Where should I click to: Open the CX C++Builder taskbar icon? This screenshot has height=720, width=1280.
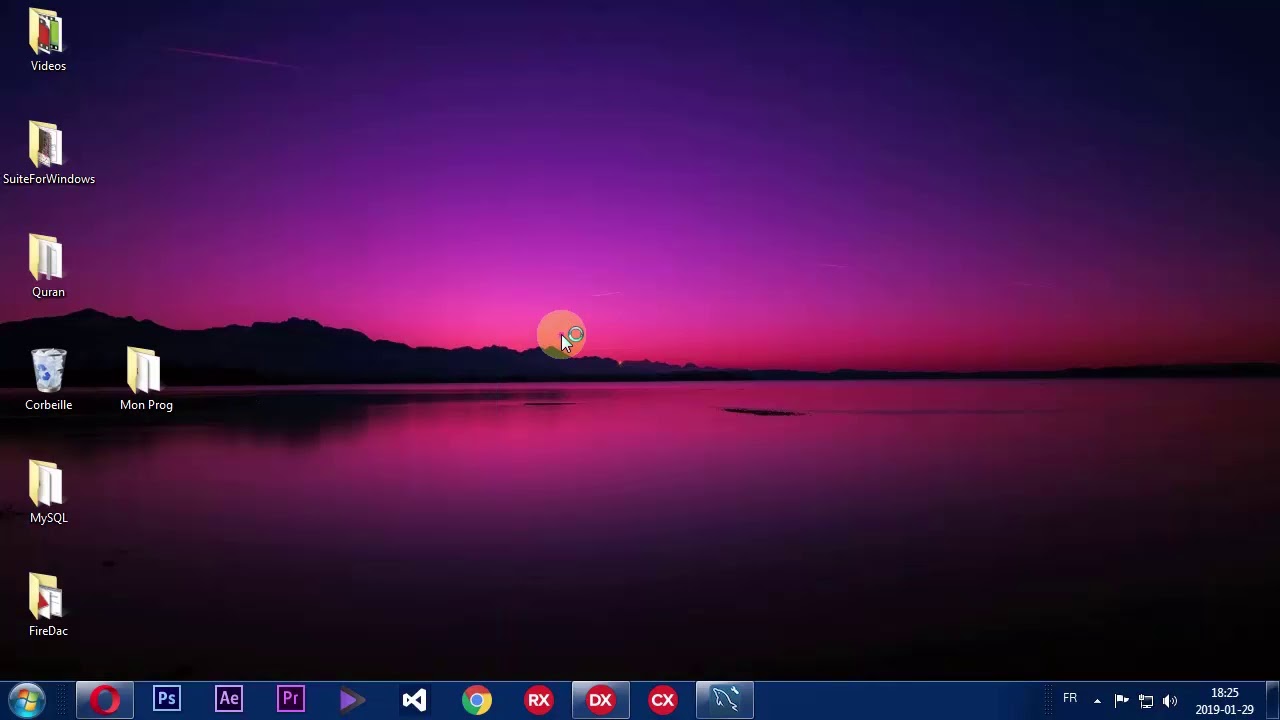(663, 700)
